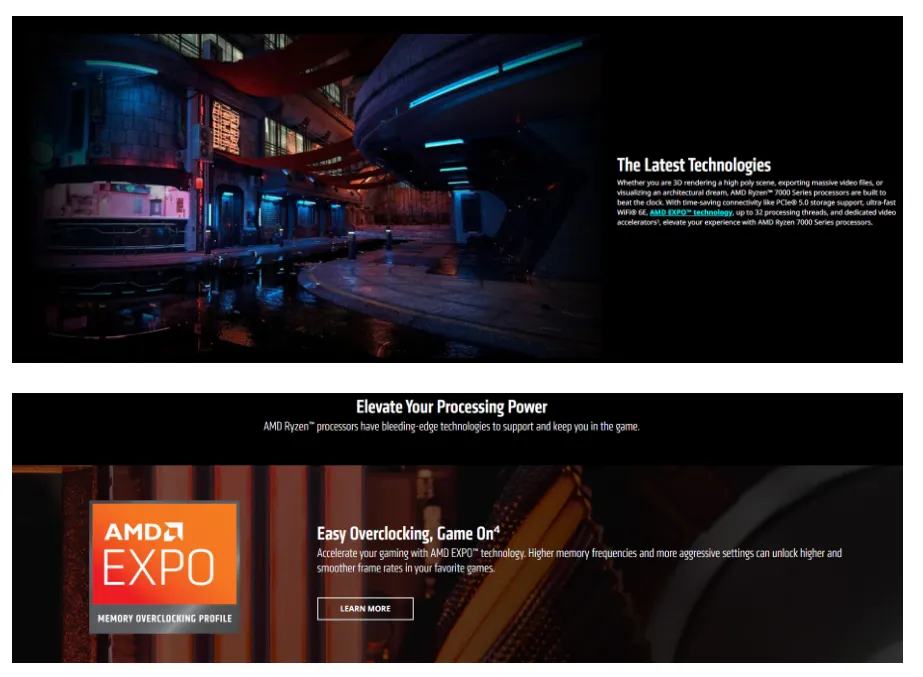The width and height of the screenshot is (923, 677).
Task: Click the LEARN MORE button
Action: click(365, 608)
